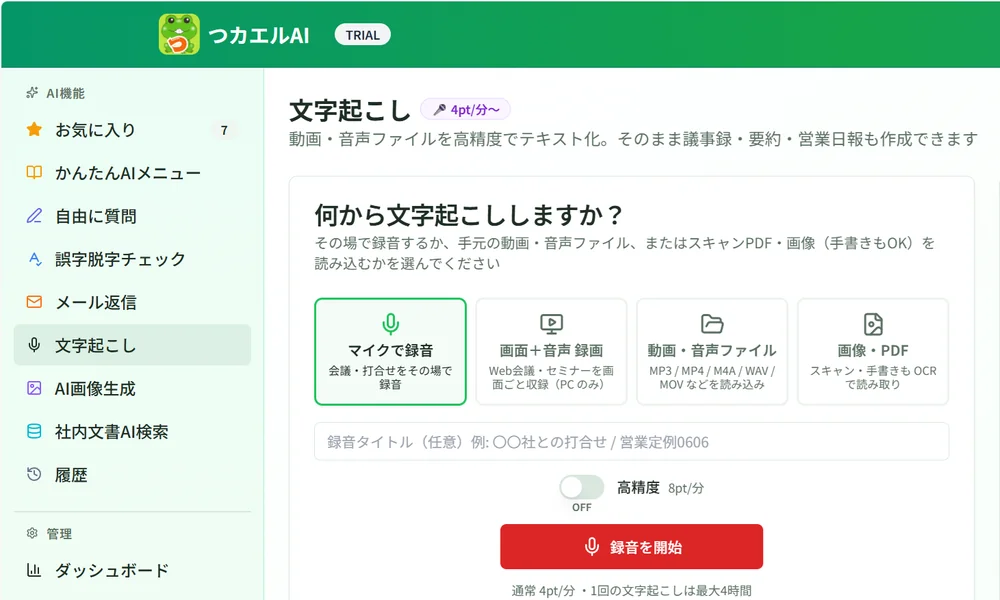Screen dimensions: 1000x600
Task: Start recording with 録音を開始 button
Action: [631, 546]
